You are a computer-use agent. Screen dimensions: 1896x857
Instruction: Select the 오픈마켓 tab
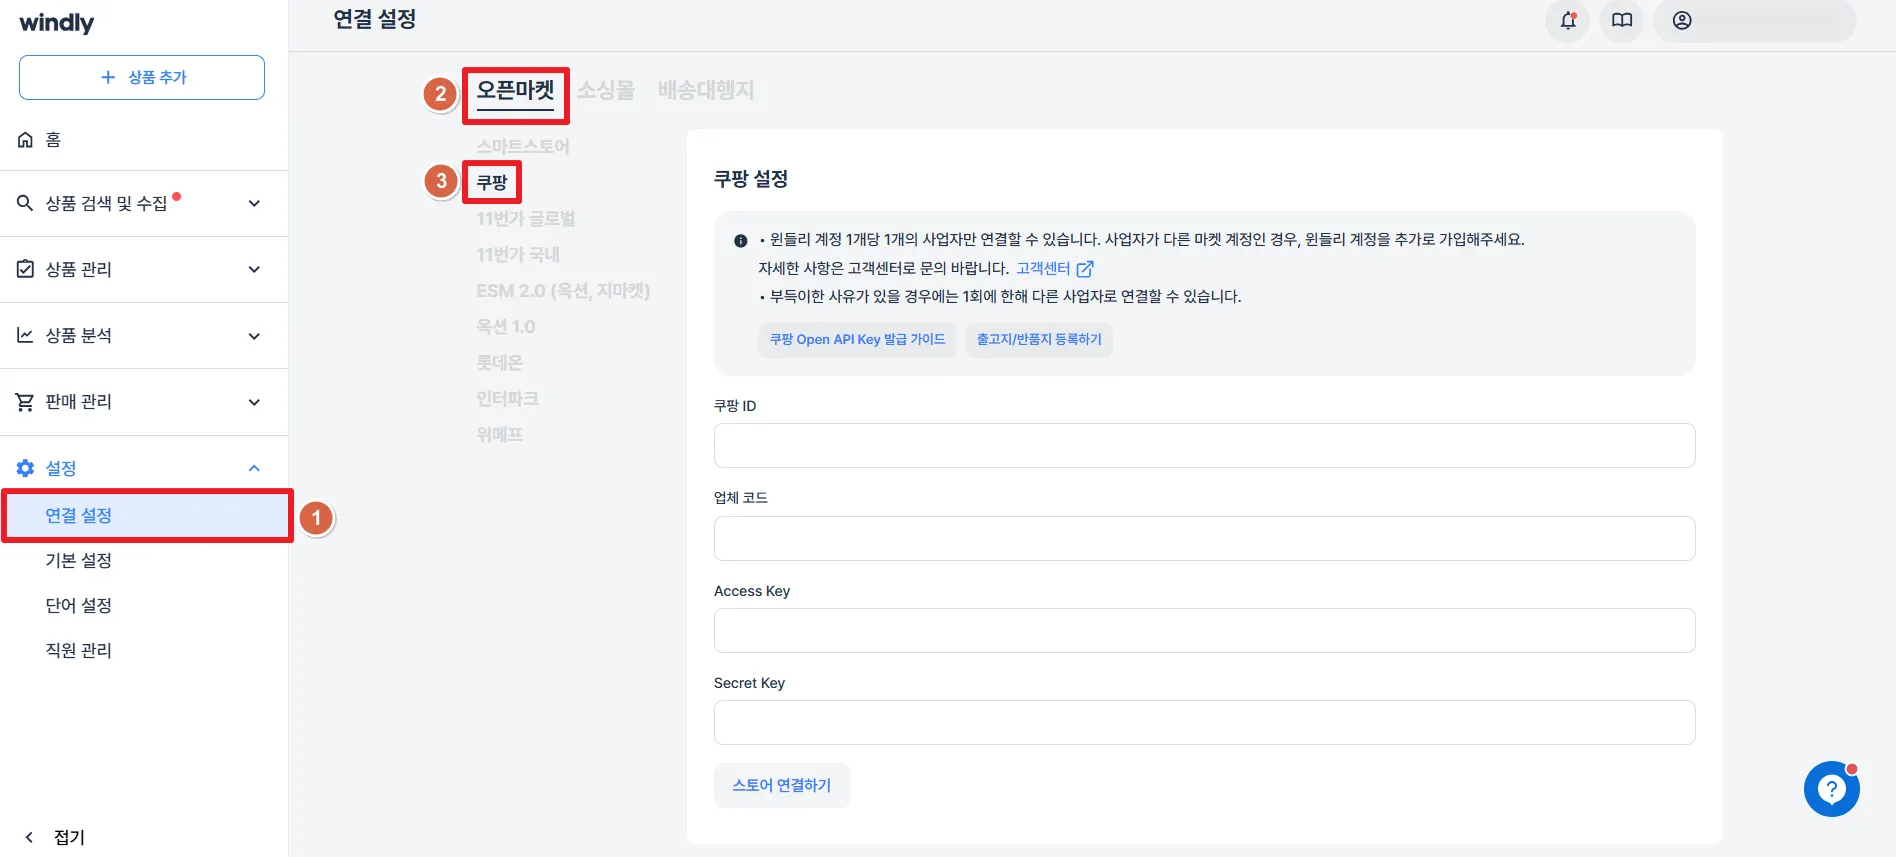coord(516,91)
